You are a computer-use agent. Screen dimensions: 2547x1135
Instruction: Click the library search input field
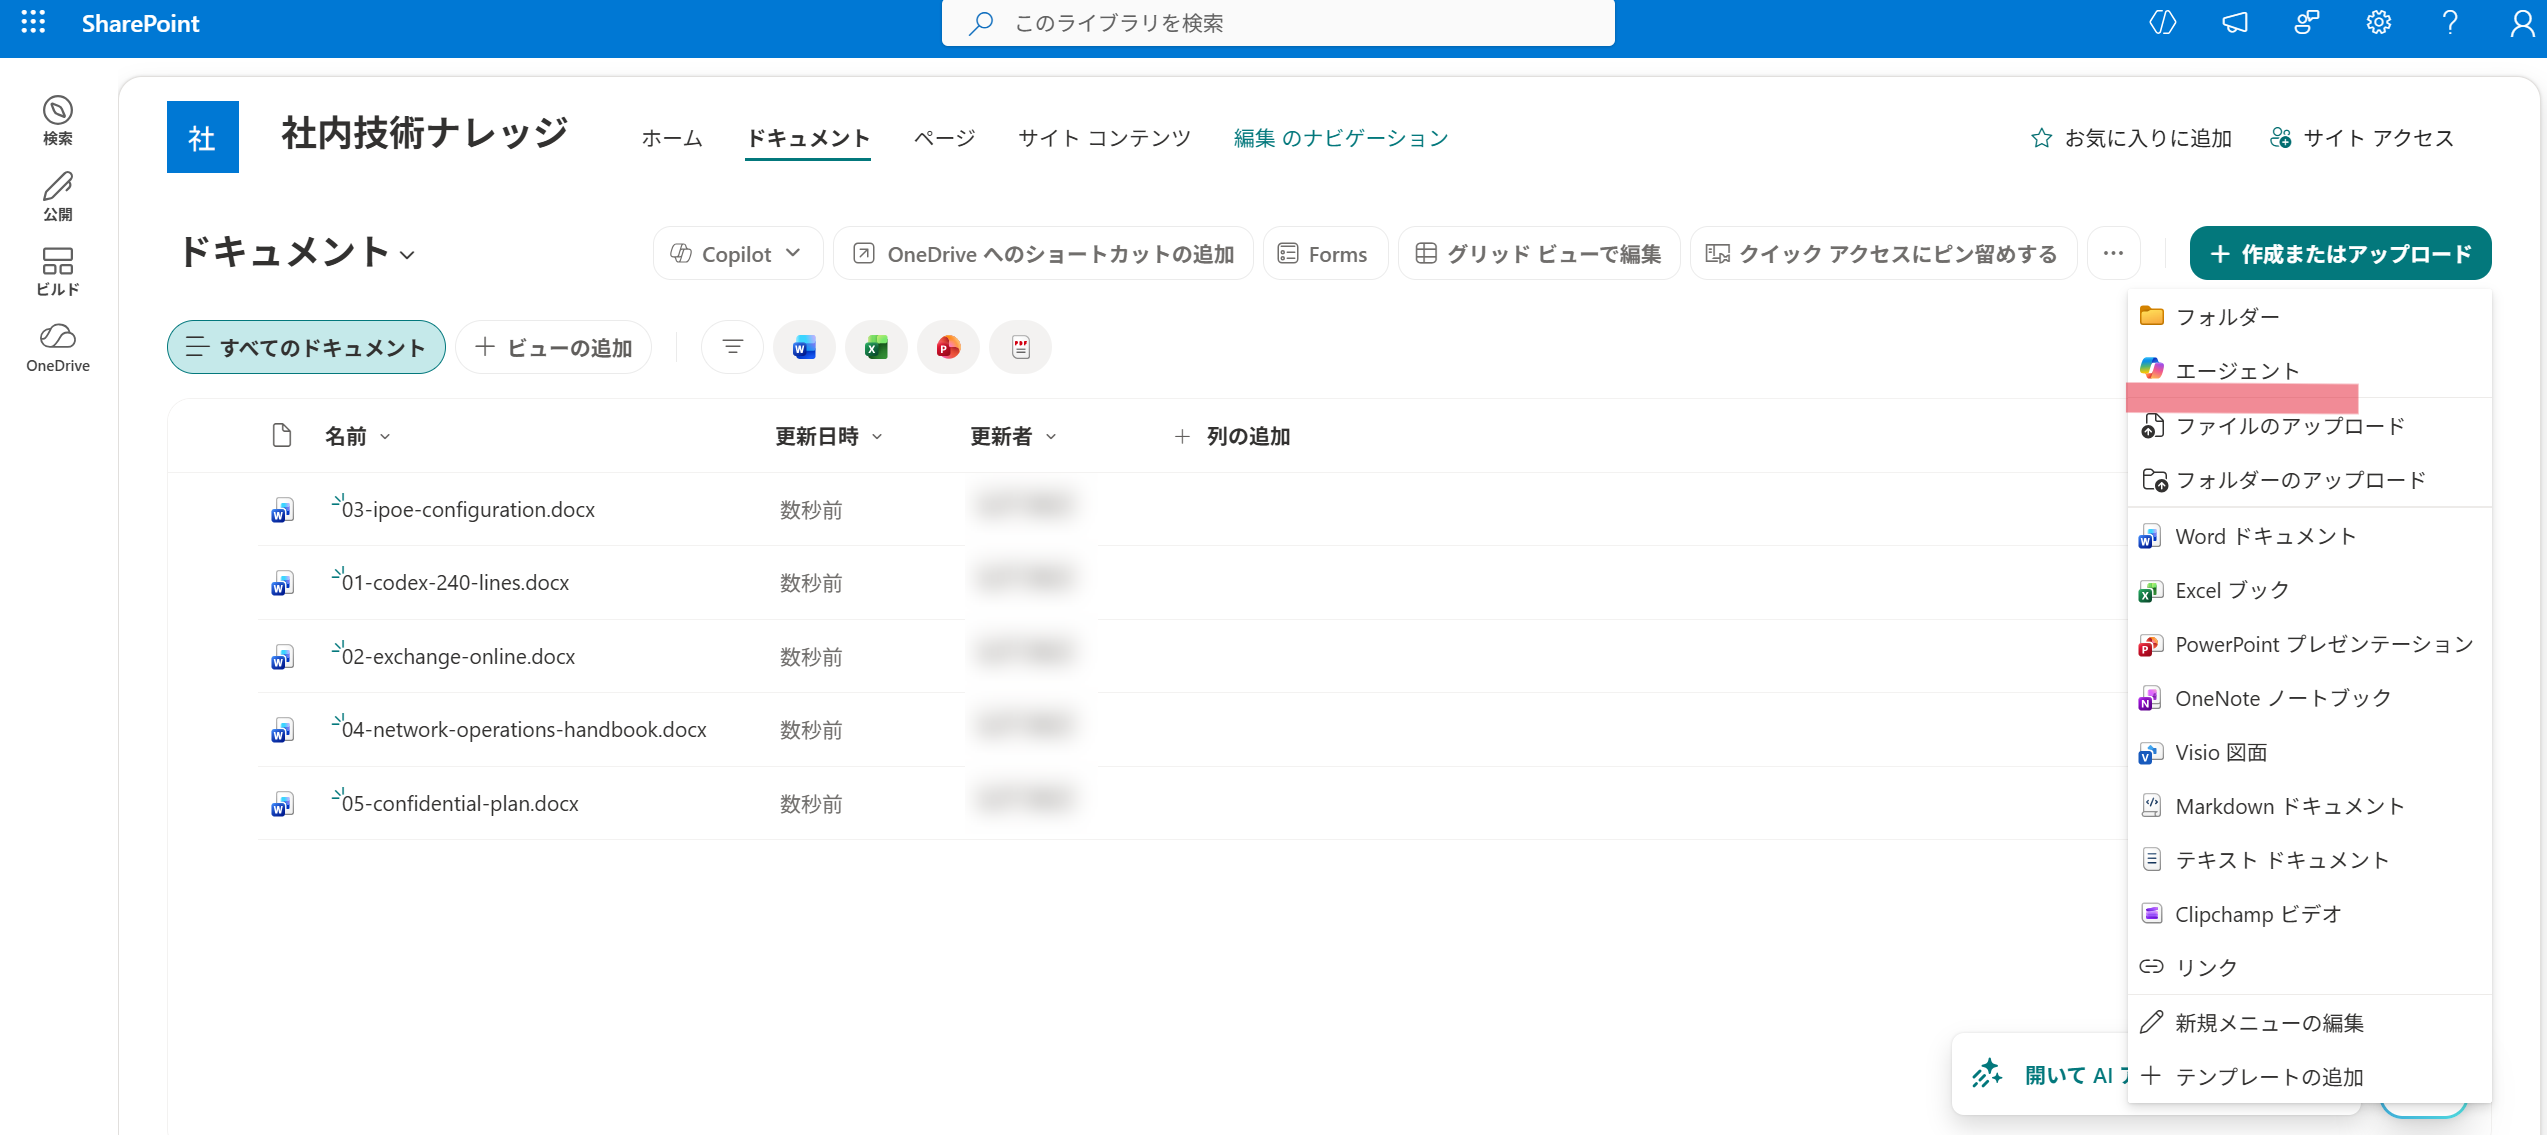[x=1278, y=22]
